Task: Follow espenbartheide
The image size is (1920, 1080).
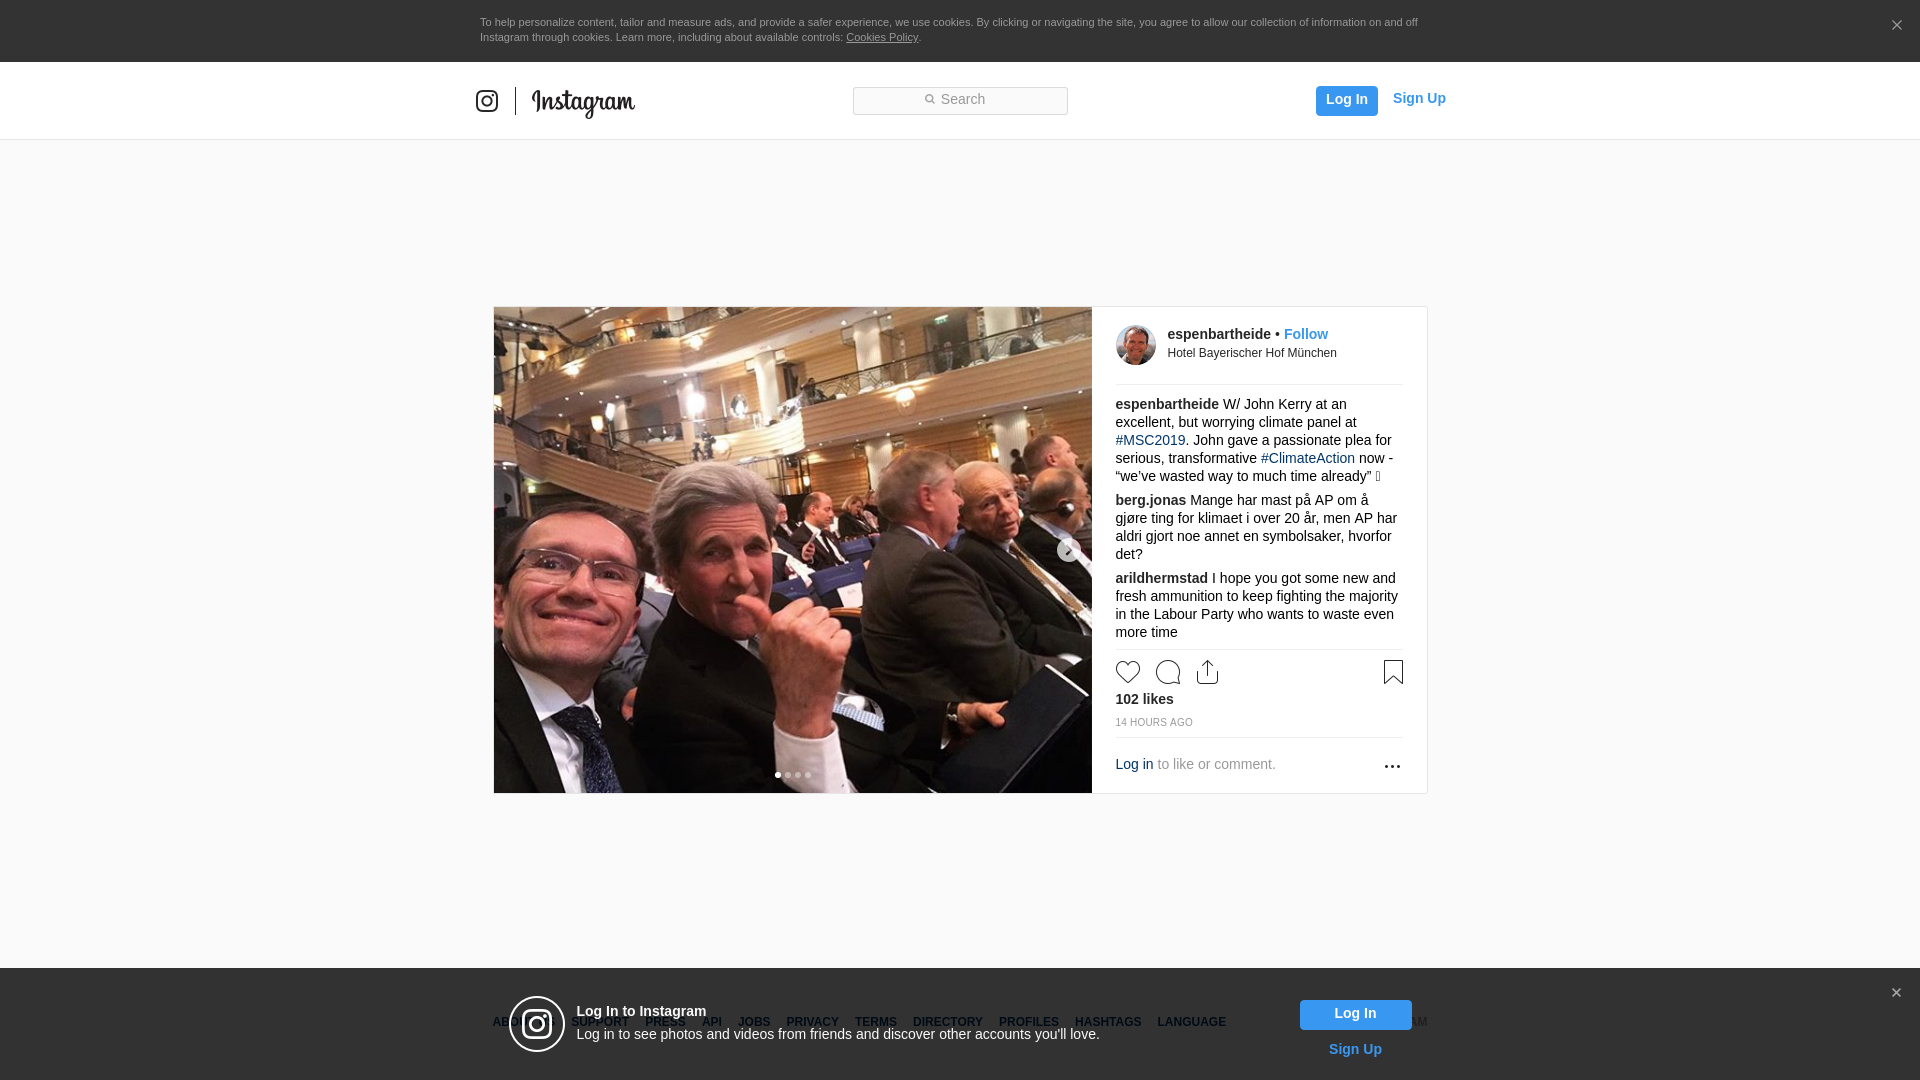Action: tap(1306, 334)
